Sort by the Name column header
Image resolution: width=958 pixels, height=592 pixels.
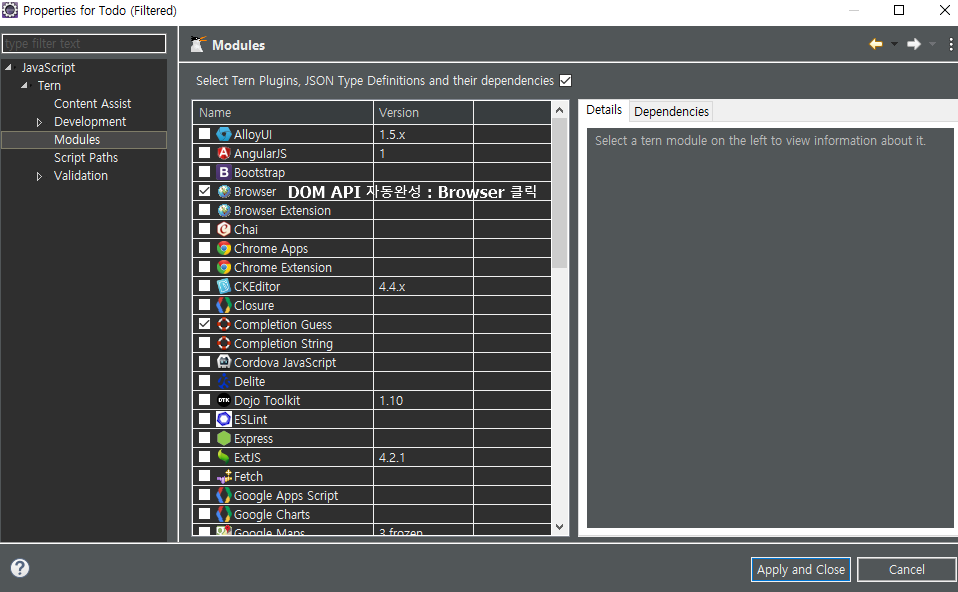click(x=283, y=112)
